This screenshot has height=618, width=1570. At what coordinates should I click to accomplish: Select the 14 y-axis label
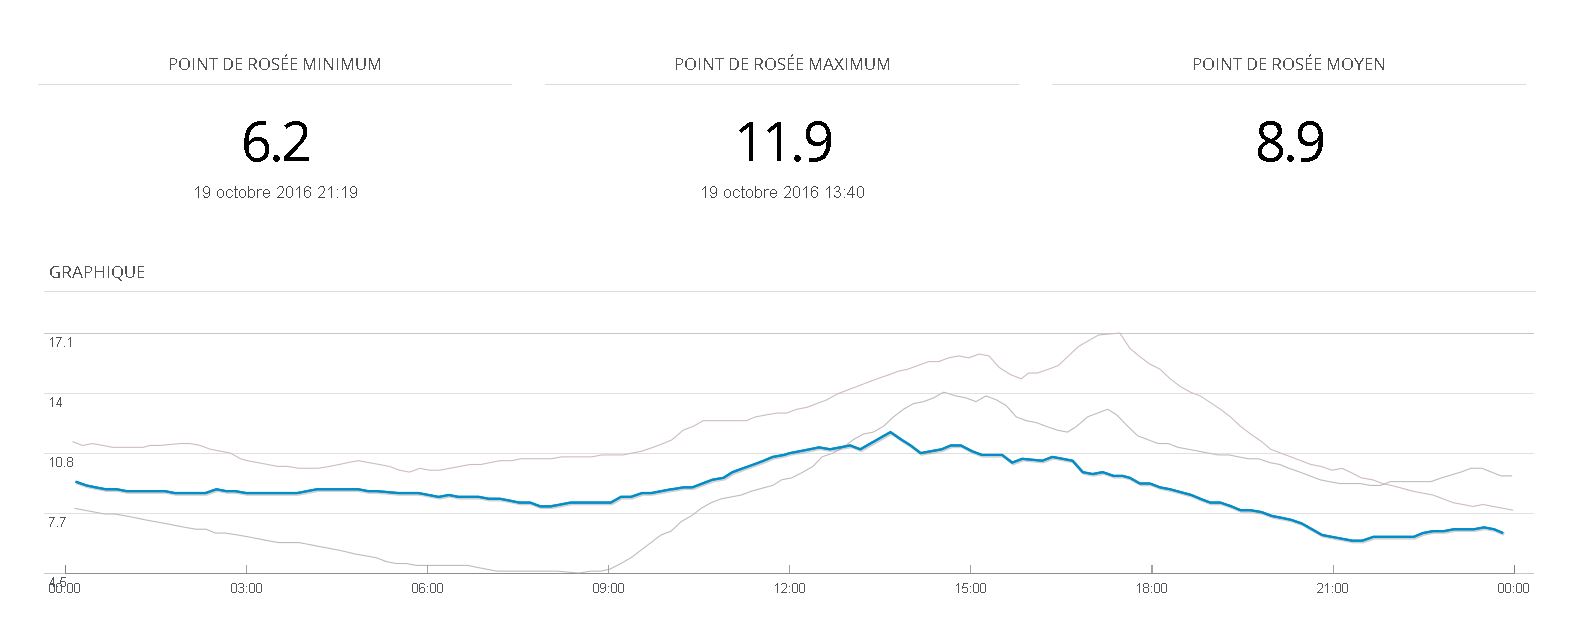56,402
